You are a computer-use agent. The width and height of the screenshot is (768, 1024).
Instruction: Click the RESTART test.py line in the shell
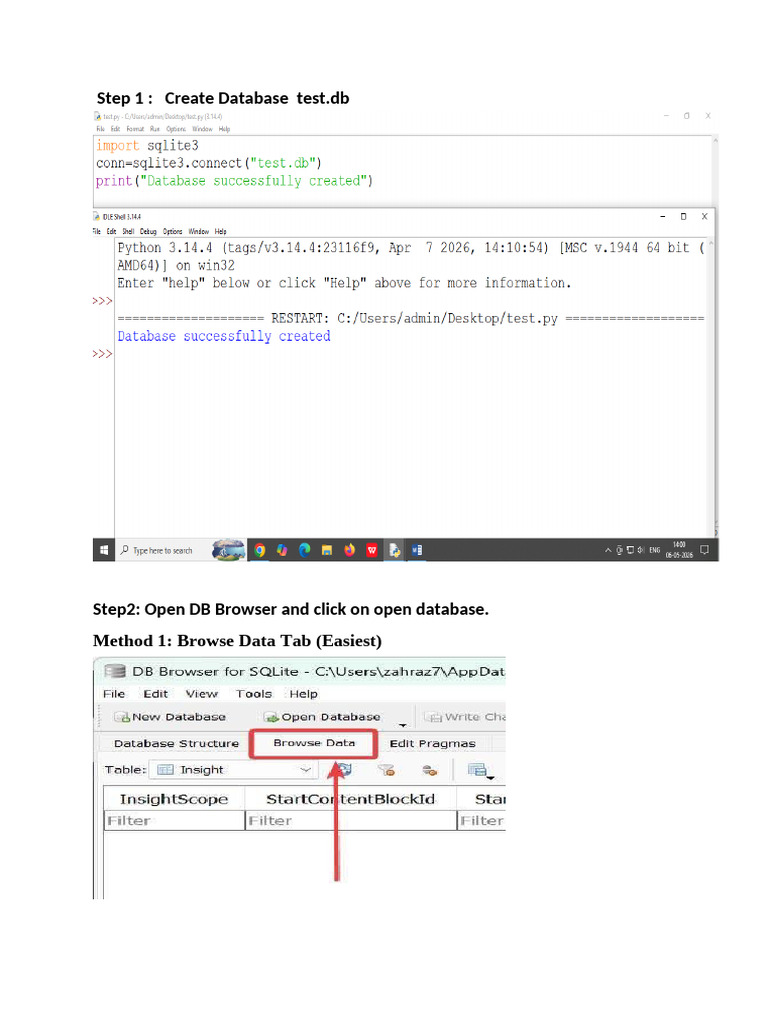[411, 318]
